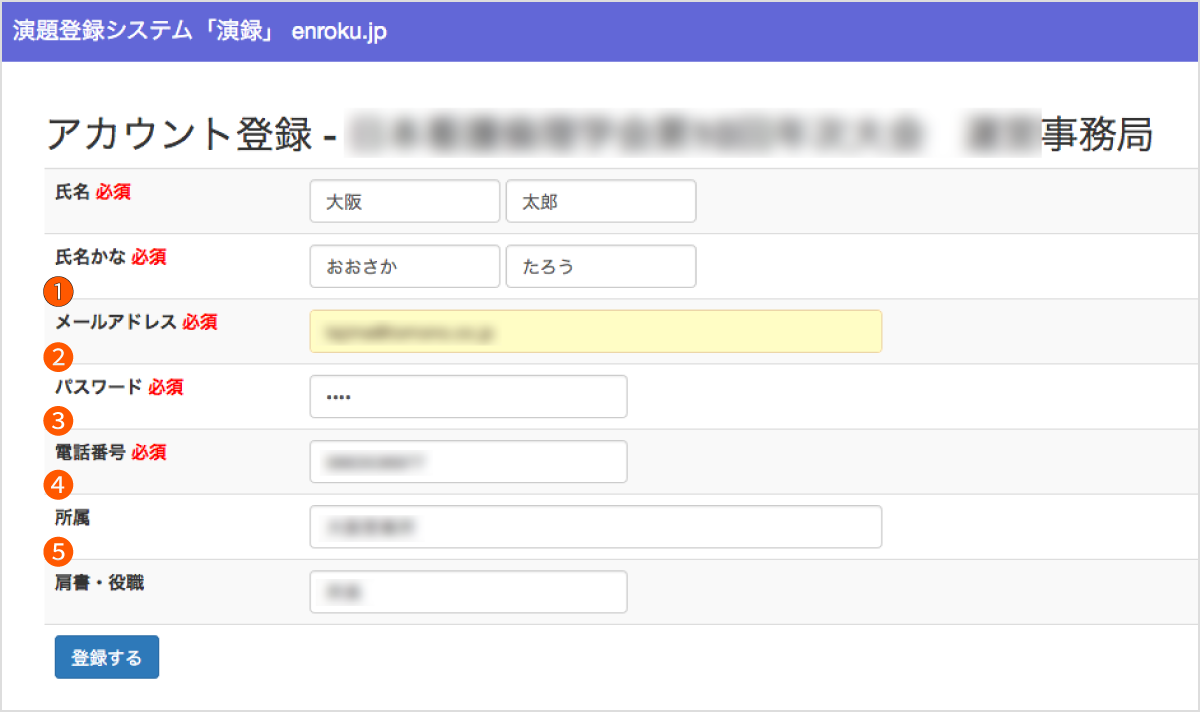
Task: Click the メールアドレス field label
Action: coord(116,322)
